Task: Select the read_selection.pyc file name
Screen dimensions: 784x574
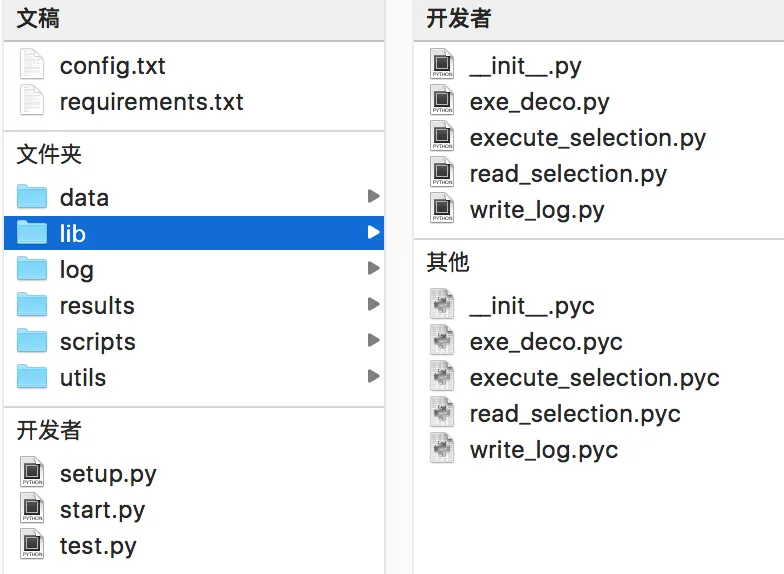Action: click(575, 414)
